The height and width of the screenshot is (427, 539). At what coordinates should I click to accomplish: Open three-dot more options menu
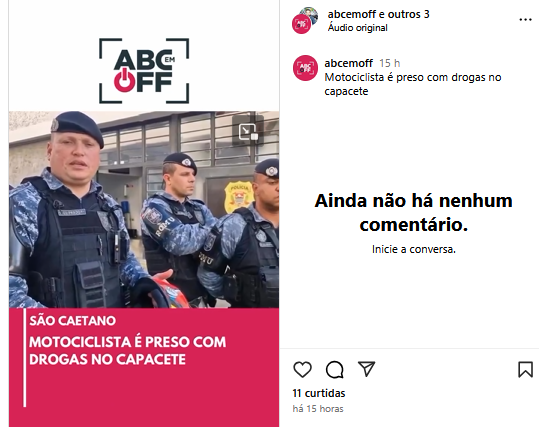point(525,20)
